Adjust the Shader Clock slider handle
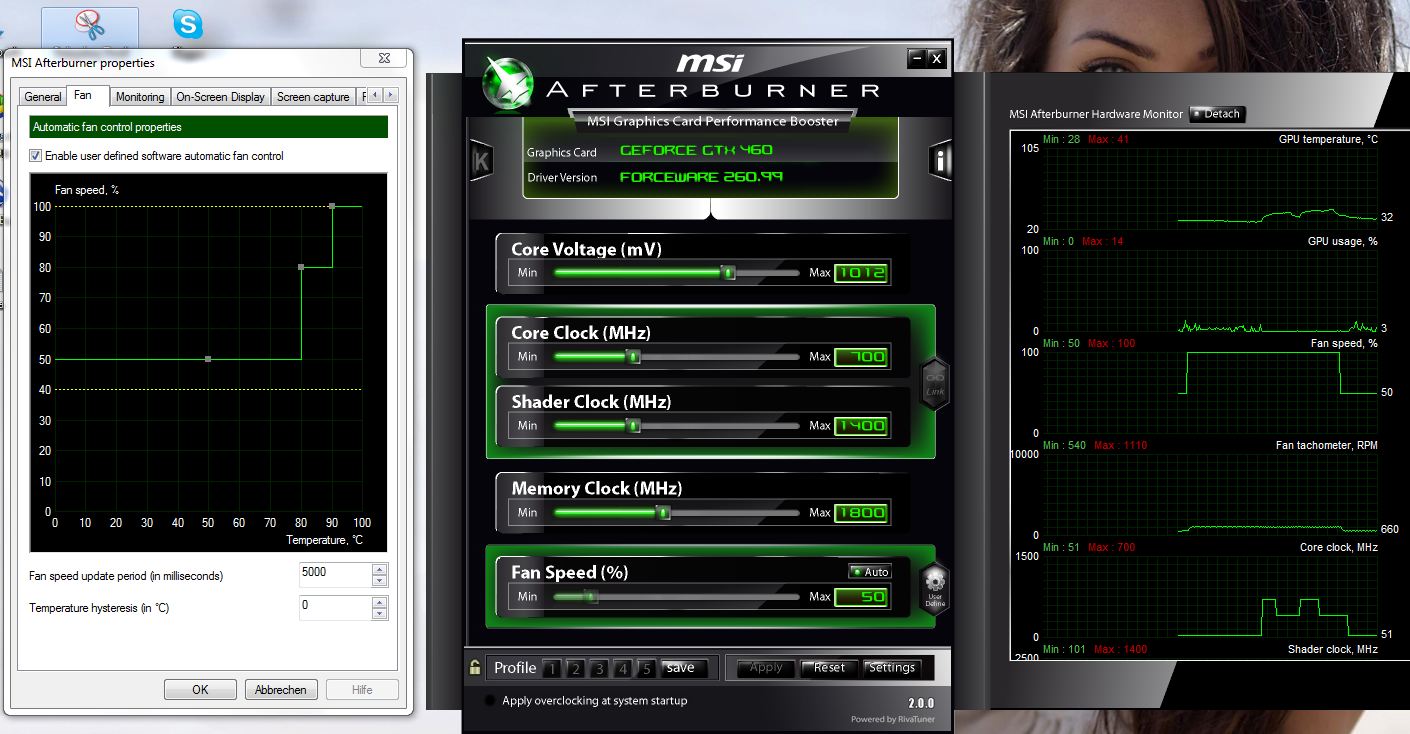Viewport: 1410px width, 734px height. [x=632, y=425]
